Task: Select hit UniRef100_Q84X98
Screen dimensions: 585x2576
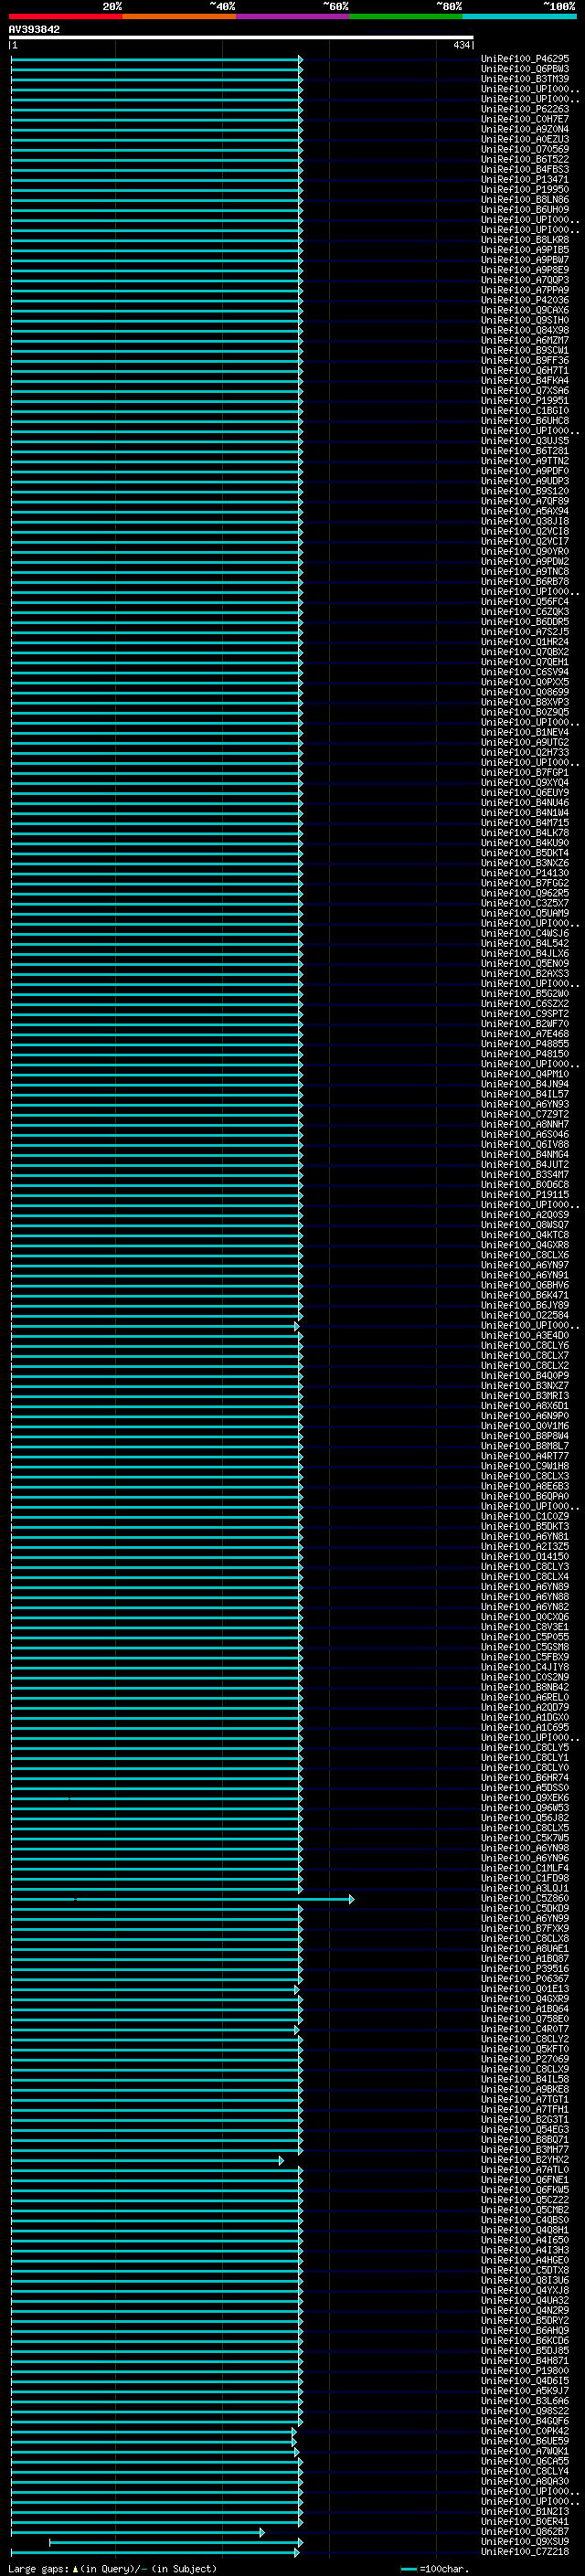Action: pos(525,330)
